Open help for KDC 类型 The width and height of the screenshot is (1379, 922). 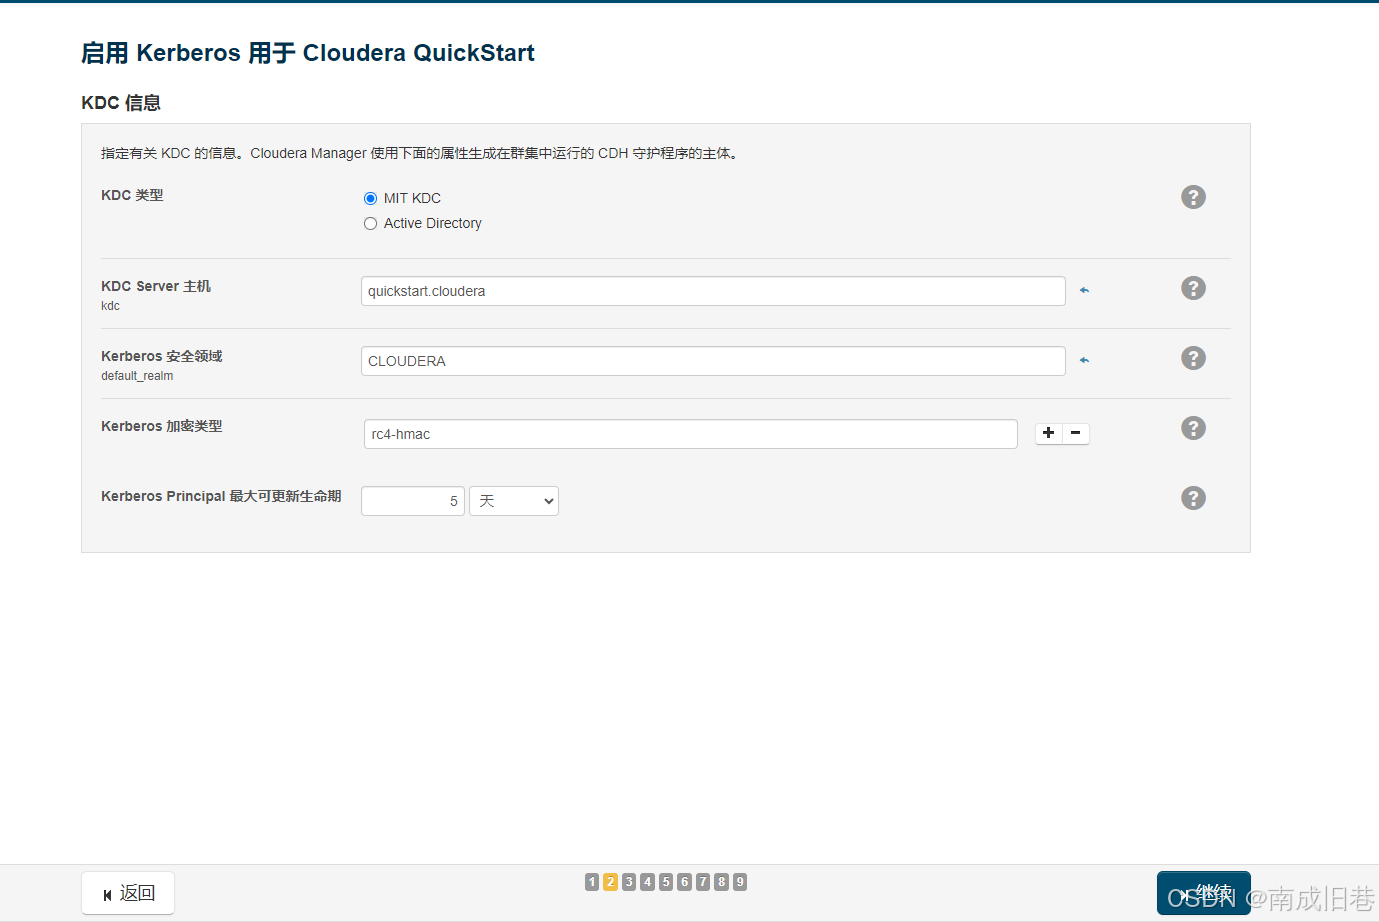click(1193, 197)
